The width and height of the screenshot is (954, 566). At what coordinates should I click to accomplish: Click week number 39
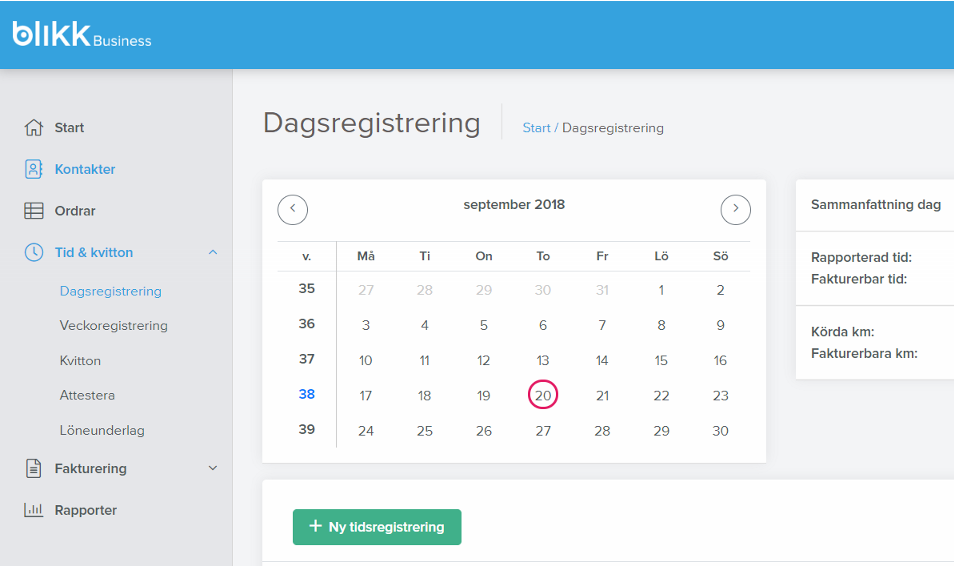(307, 430)
